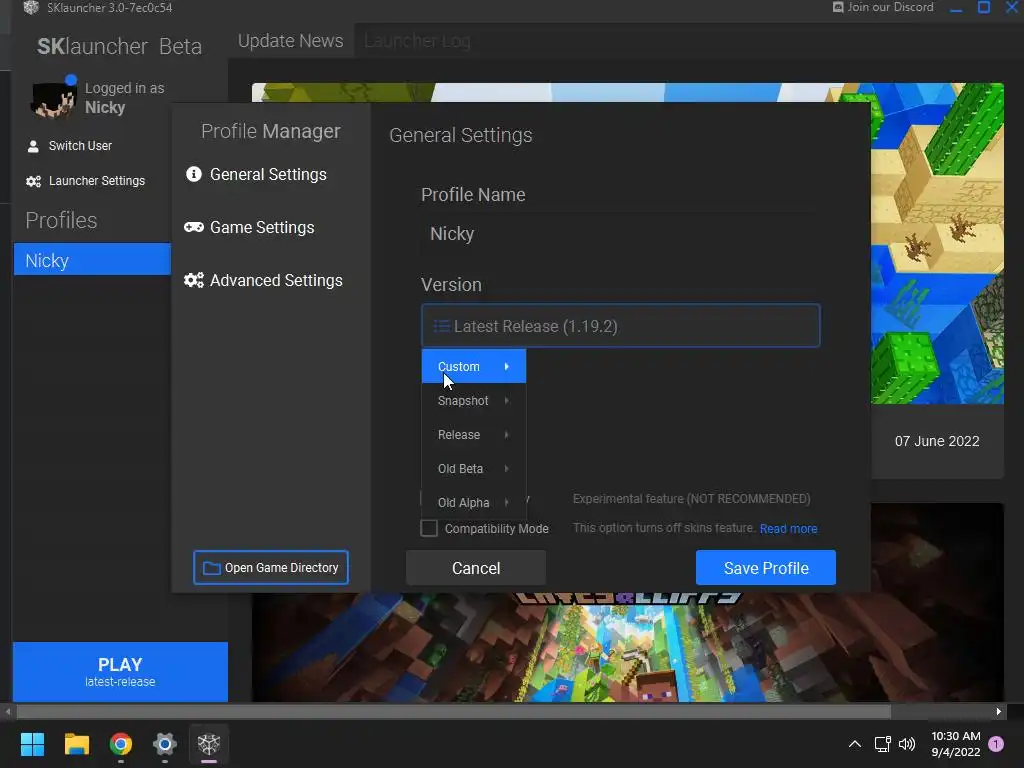1024x768 pixels.
Task: Click the PLAY latest-release button
Action: point(120,671)
